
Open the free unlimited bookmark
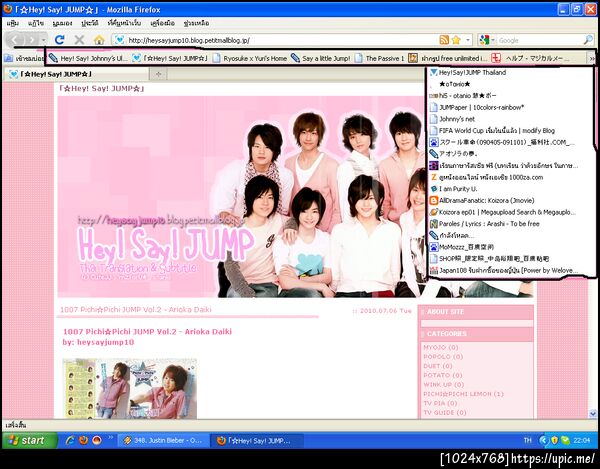click(x=448, y=59)
